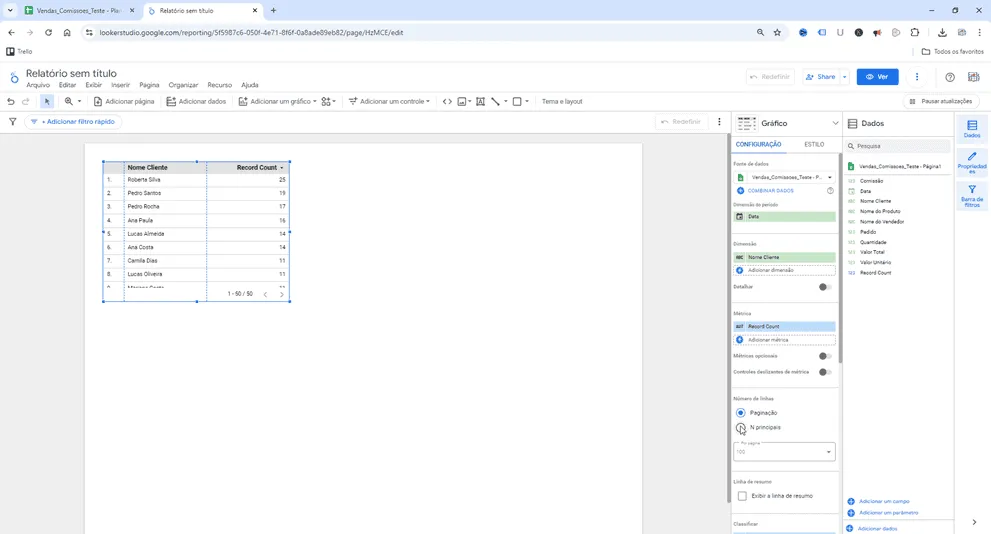Image resolution: width=991 pixels, height=534 pixels.
Task: Click the blue Ver button
Action: pyautogui.click(x=877, y=77)
